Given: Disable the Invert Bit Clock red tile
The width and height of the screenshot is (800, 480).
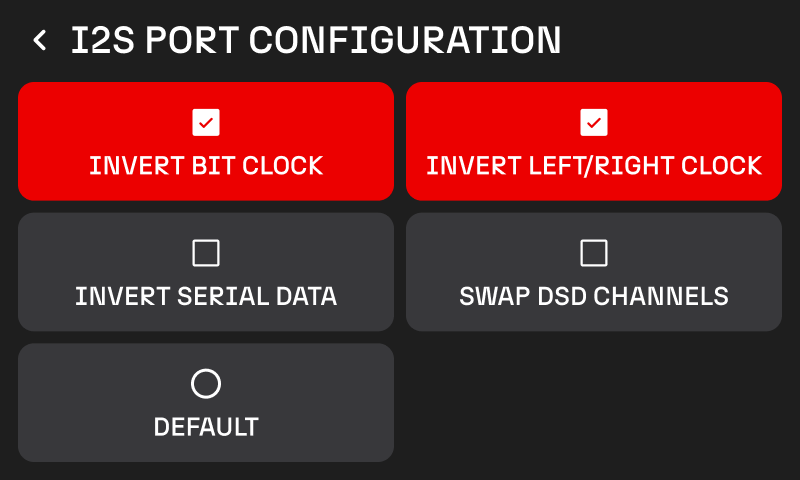Looking at the screenshot, I should click(x=206, y=141).
